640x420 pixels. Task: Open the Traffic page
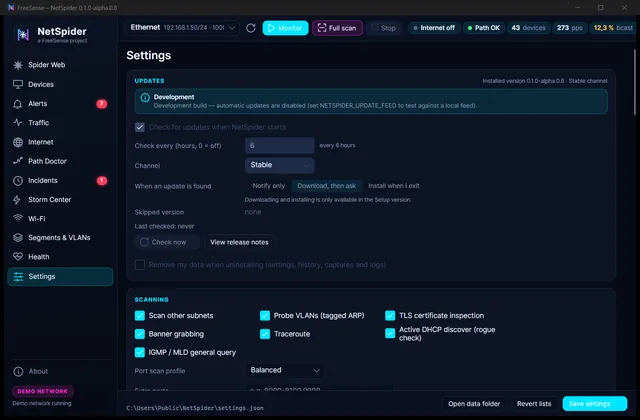(x=60, y=123)
